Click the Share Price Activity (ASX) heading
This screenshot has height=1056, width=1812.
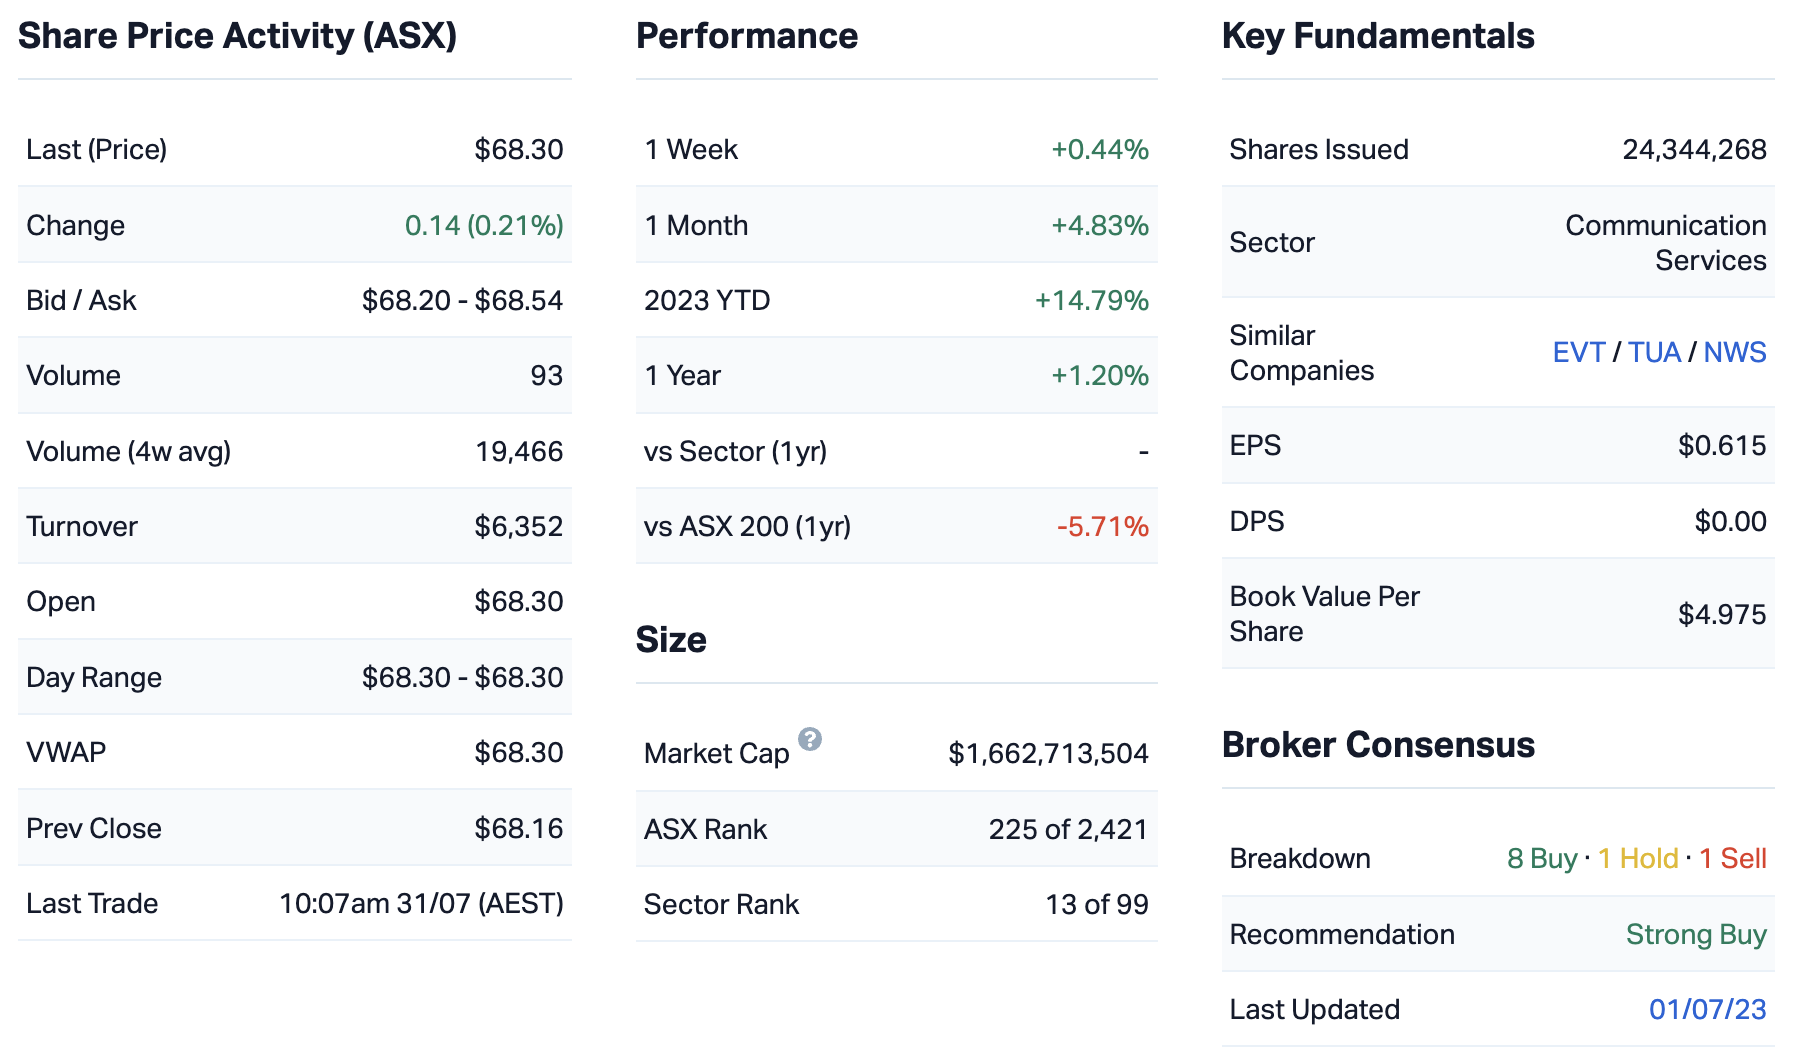coord(237,36)
